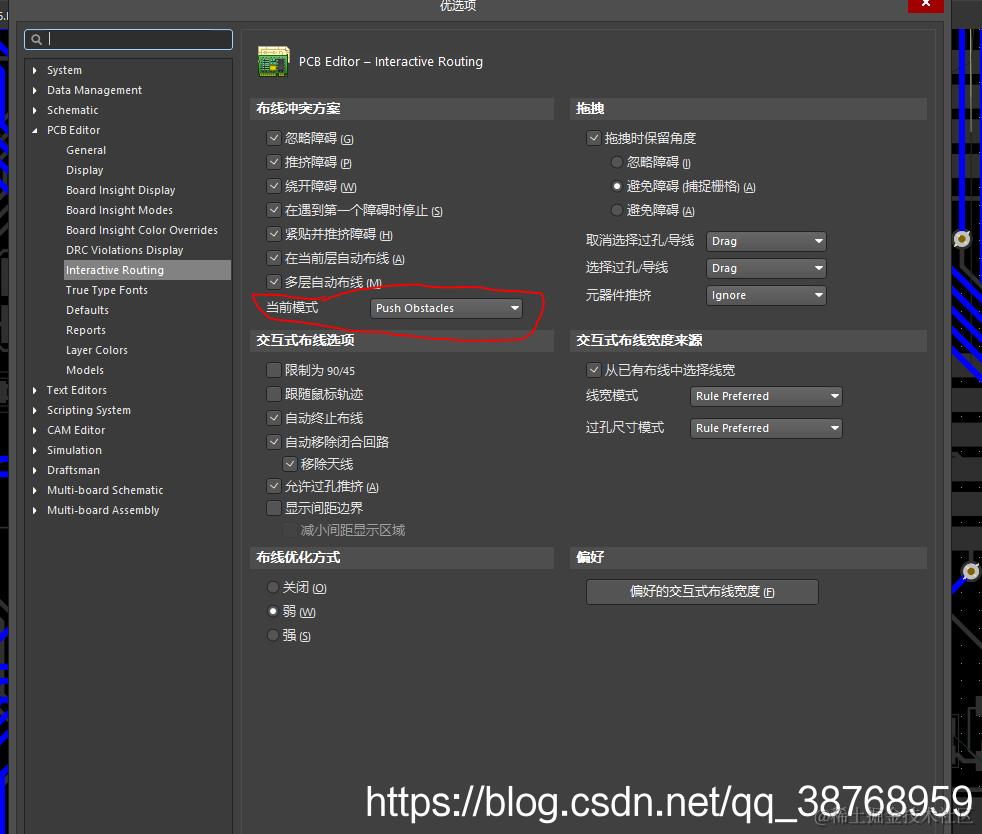Click the PCB Editor page icon

coord(274,61)
